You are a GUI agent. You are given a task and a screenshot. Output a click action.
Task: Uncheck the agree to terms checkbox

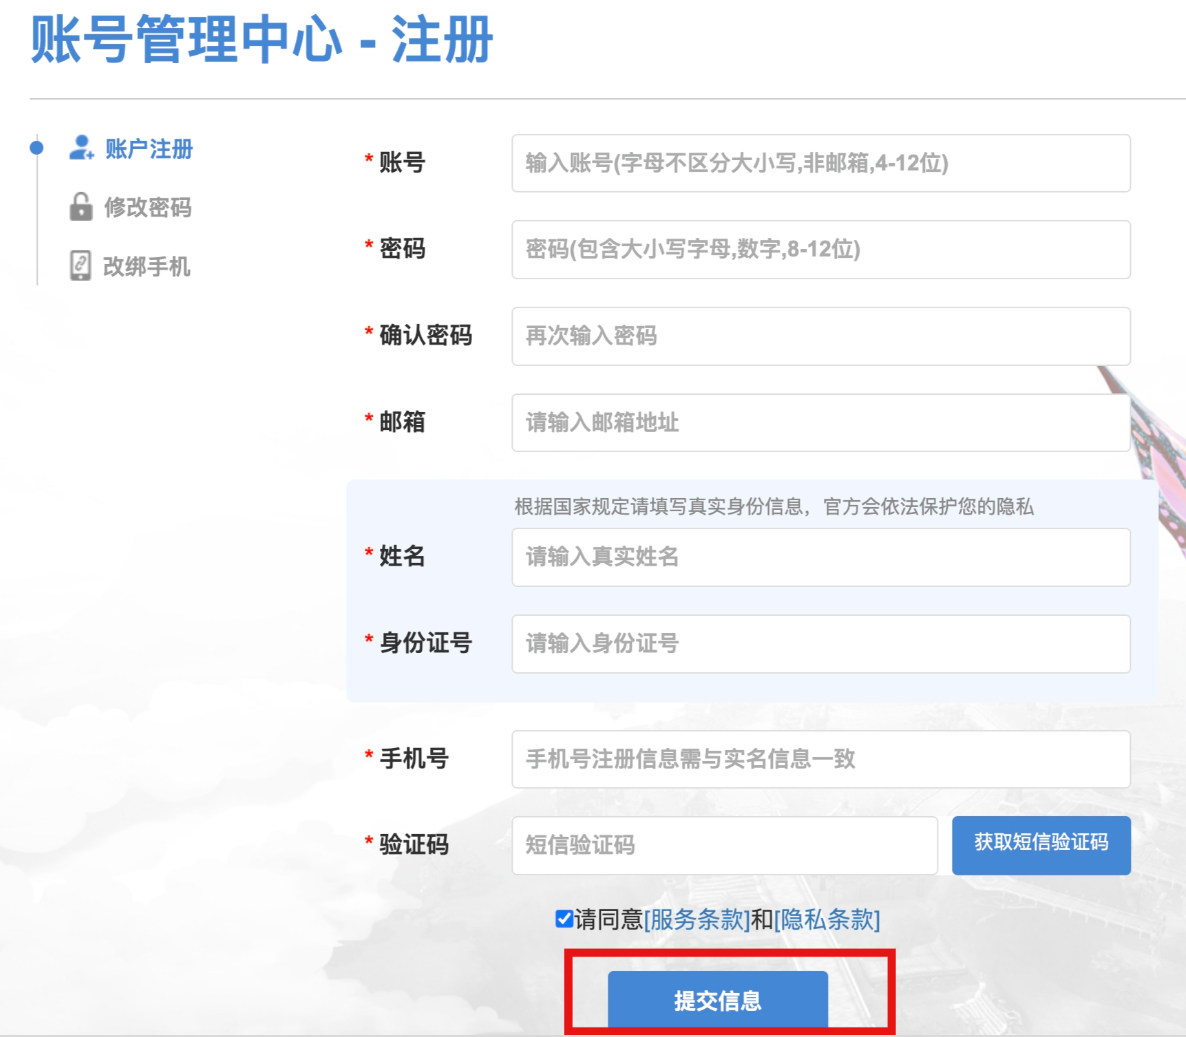(x=564, y=919)
